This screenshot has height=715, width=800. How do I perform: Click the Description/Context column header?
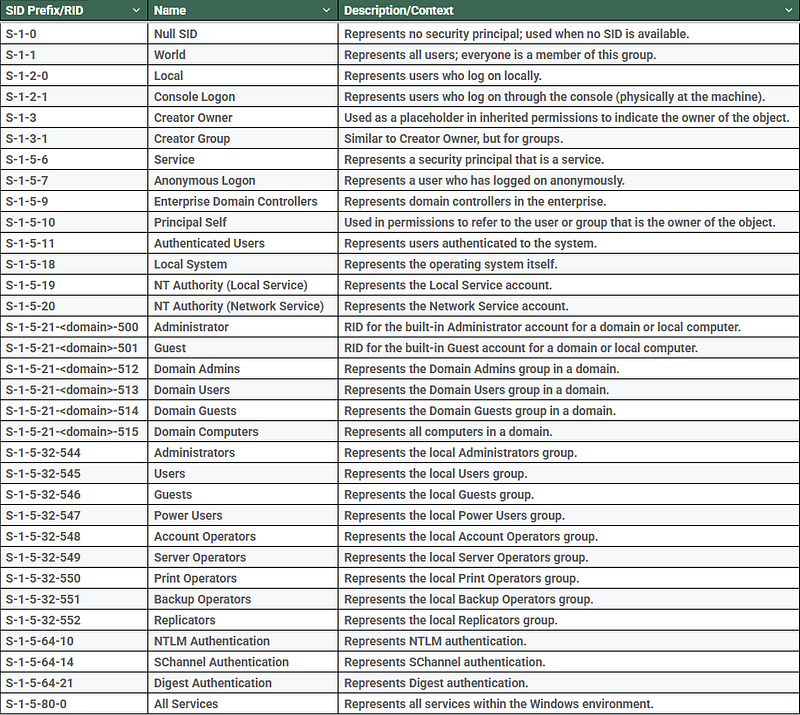[400, 11]
